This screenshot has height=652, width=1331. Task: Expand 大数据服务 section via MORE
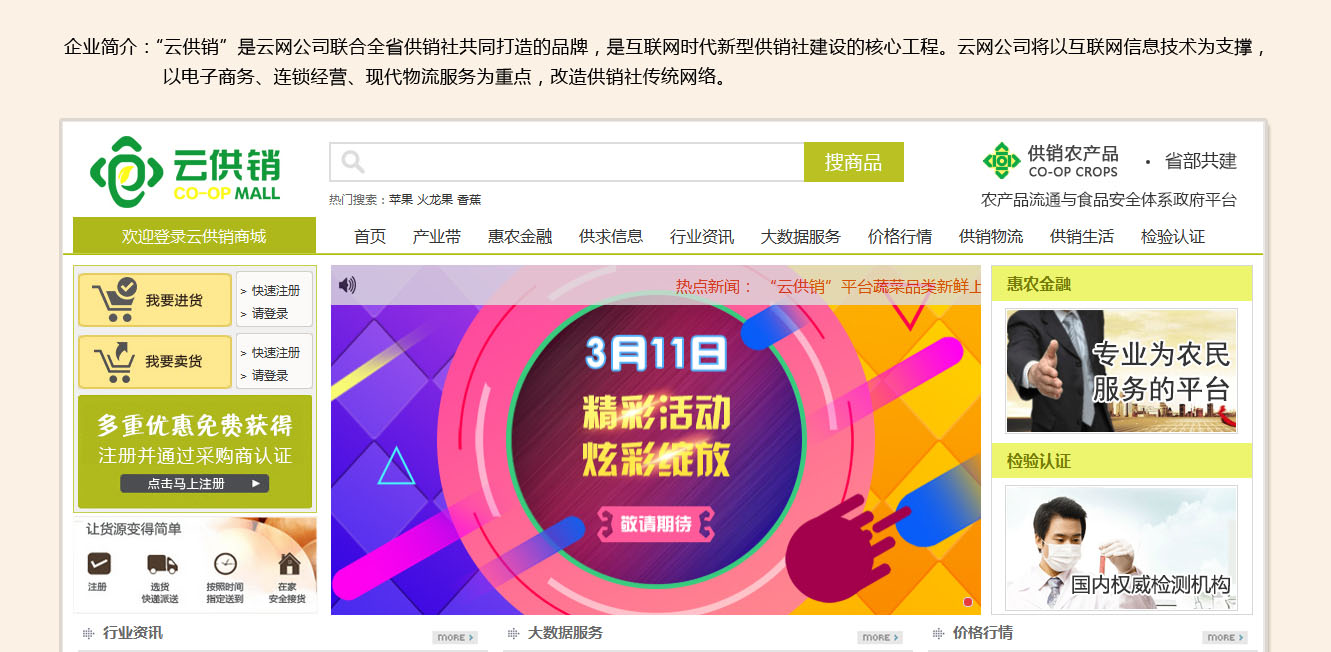[880, 637]
